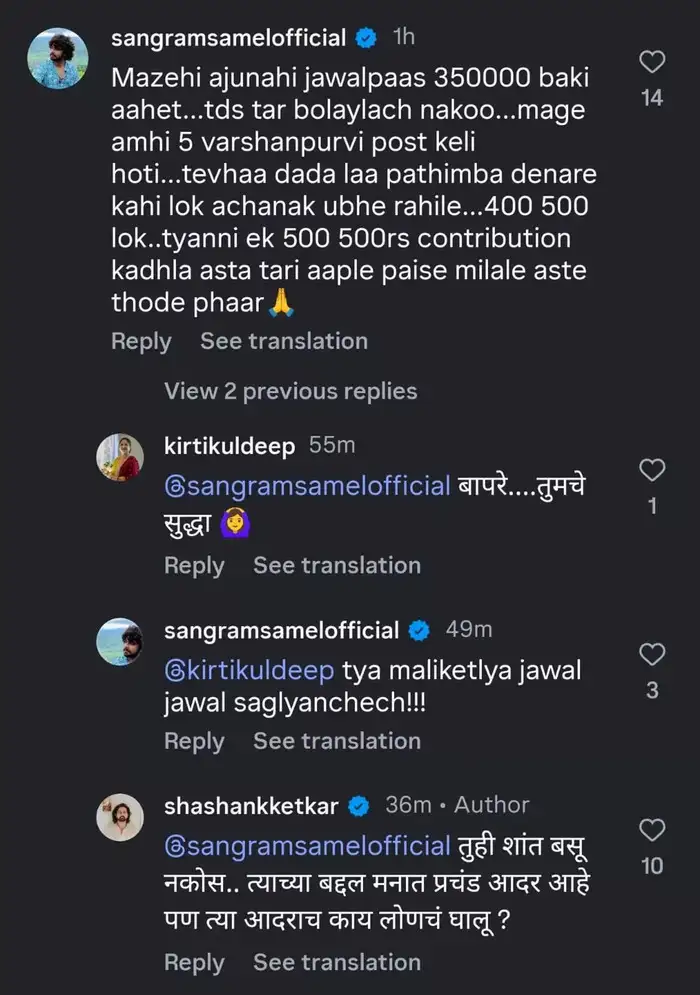The width and height of the screenshot is (700, 995).
Task: Click verified badge on Sangram's second comment
Action: [x=420, y=630]
